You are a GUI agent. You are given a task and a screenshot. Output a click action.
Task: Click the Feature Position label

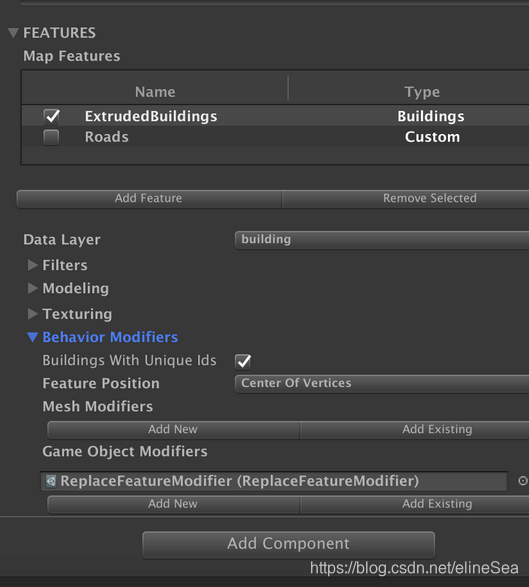101,383
